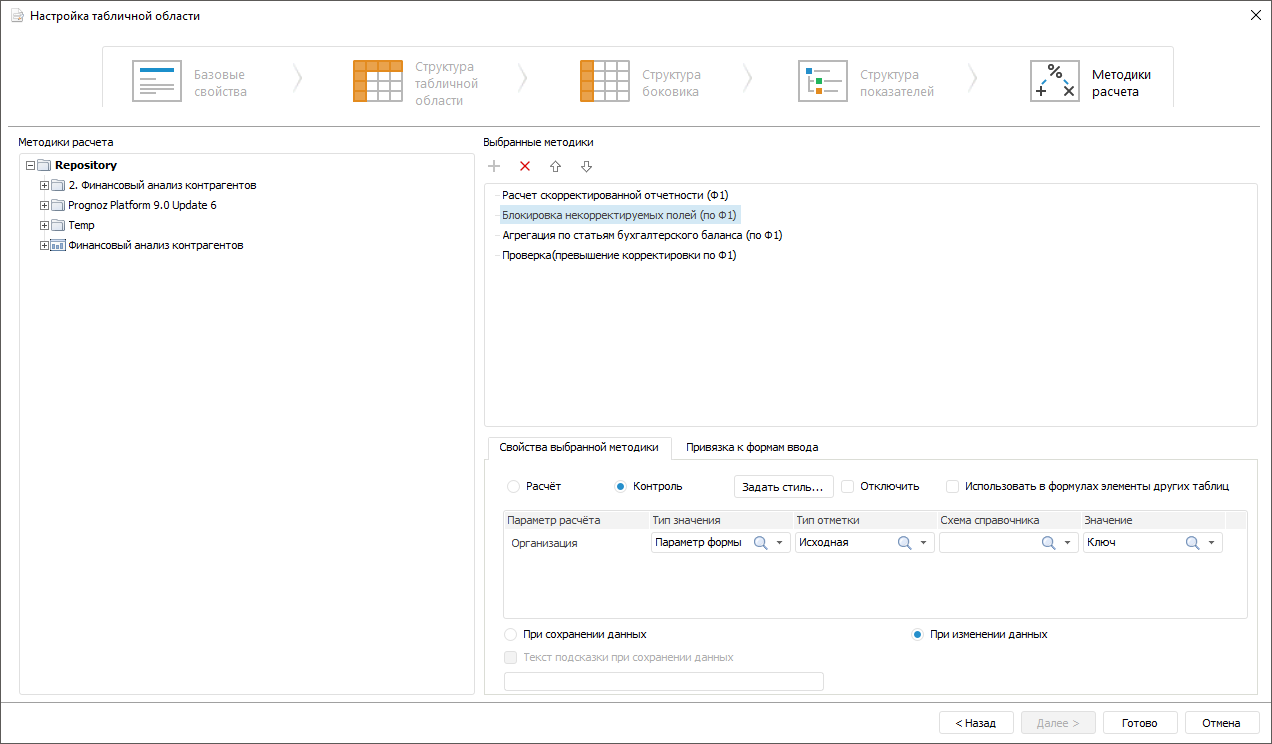Toggle the Отключить checkbox
The width and height of the screenshot is (1272, 744).
(848, 487)
